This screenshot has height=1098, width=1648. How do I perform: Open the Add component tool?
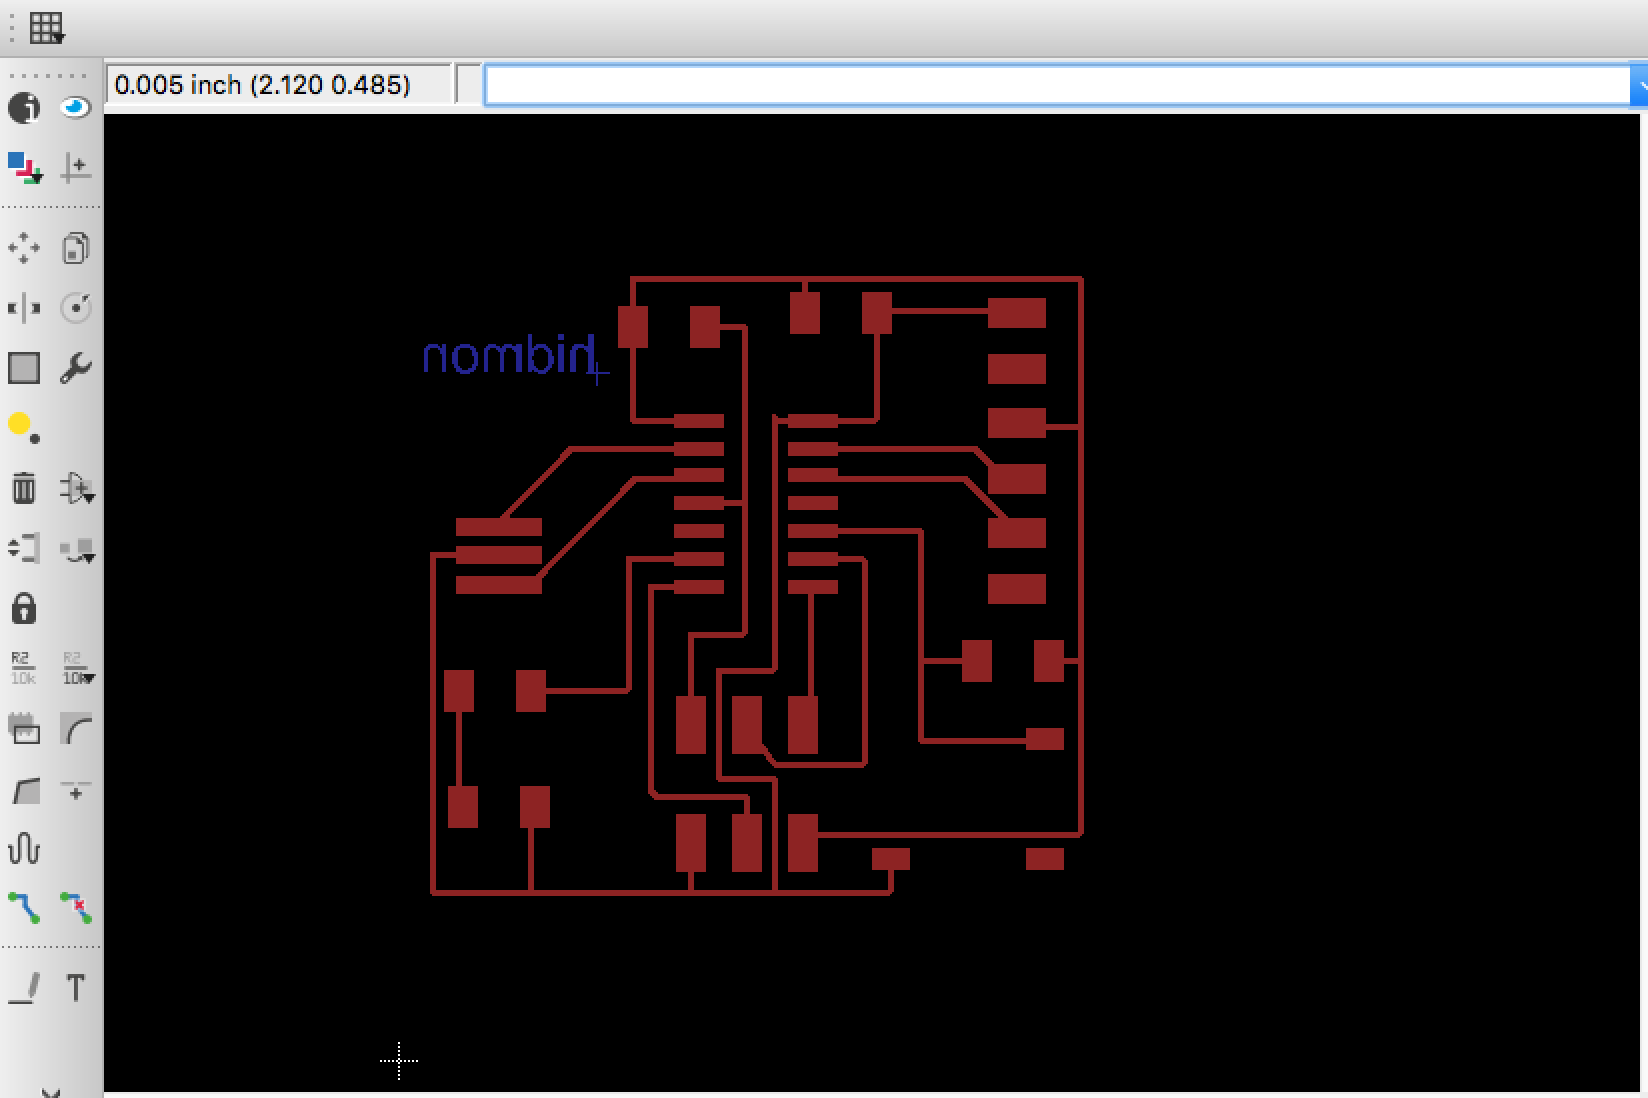[x=77, y=489]
